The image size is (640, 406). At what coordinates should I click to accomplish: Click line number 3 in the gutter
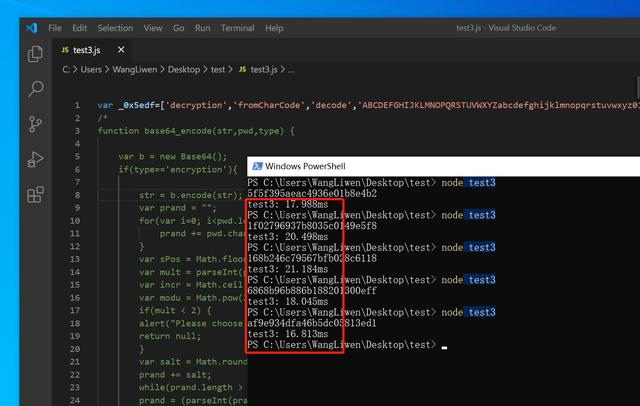click(77, 131)
